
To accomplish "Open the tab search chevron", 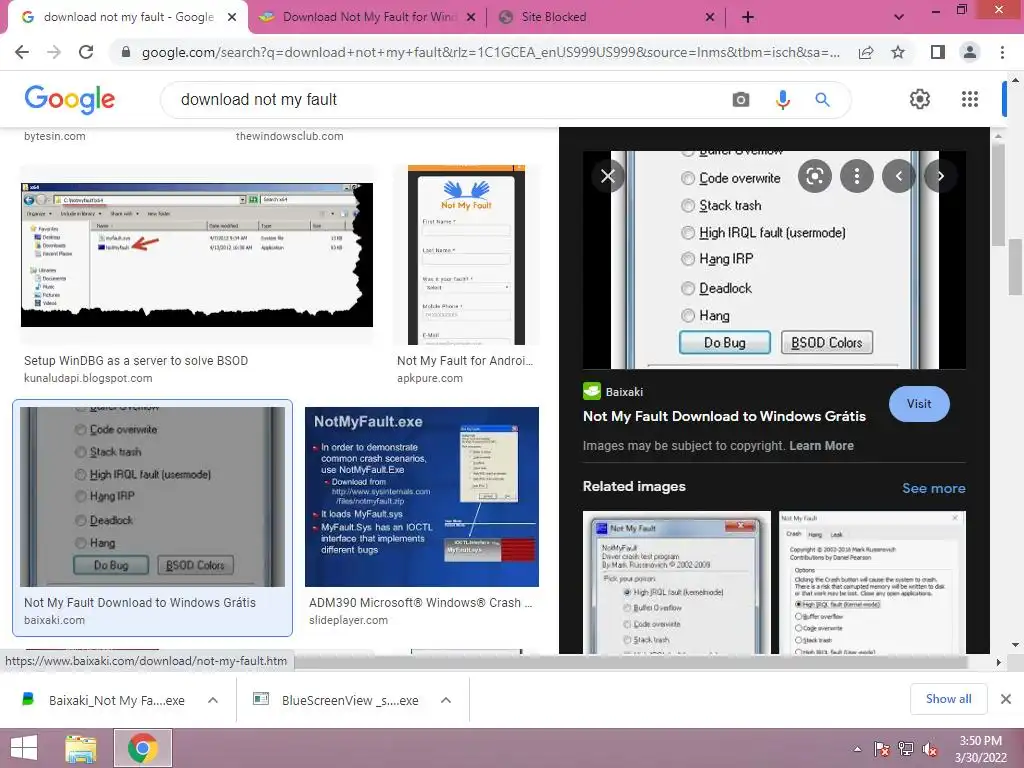I will (x=899, y=17).
